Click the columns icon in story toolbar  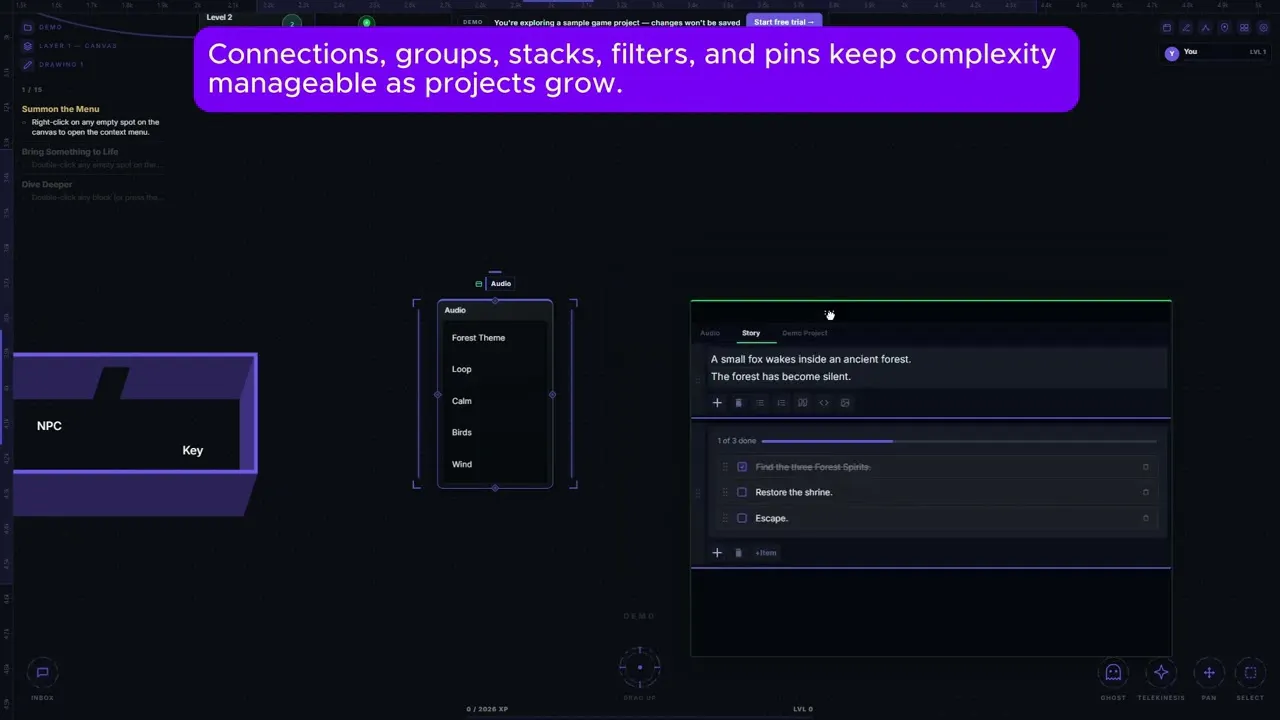coord(802,403)
